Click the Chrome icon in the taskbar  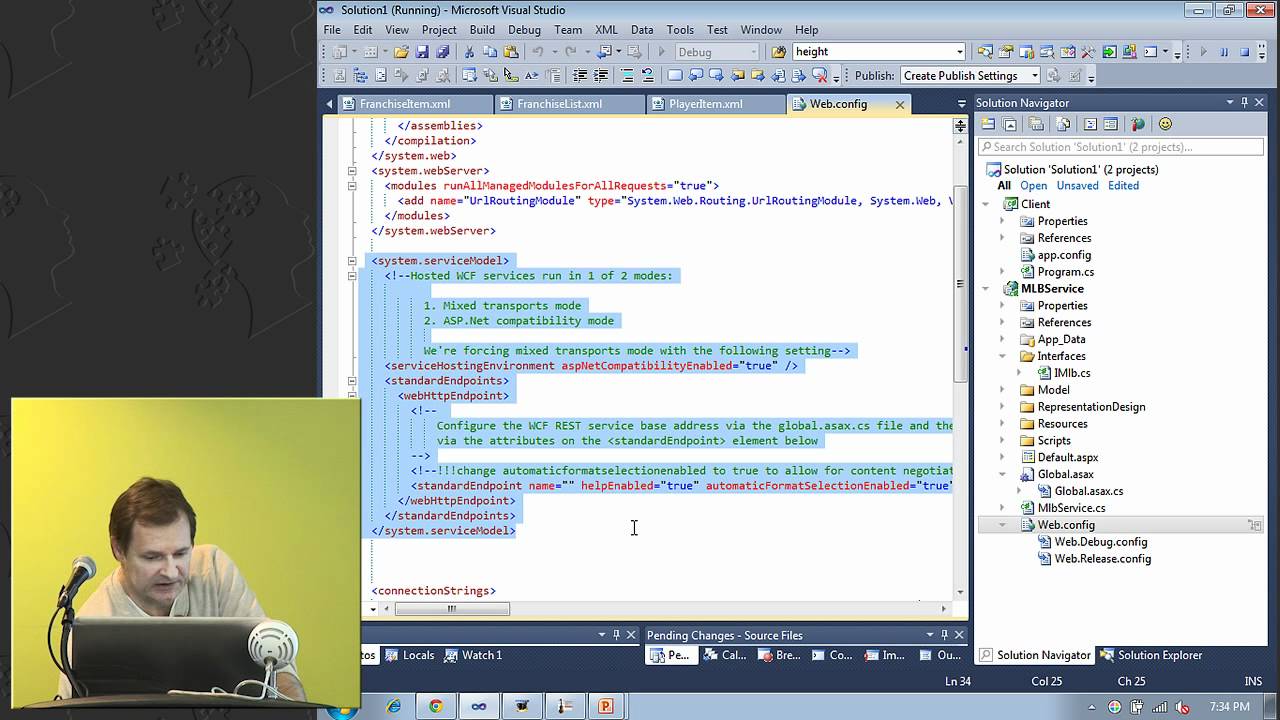pos(436,706)
